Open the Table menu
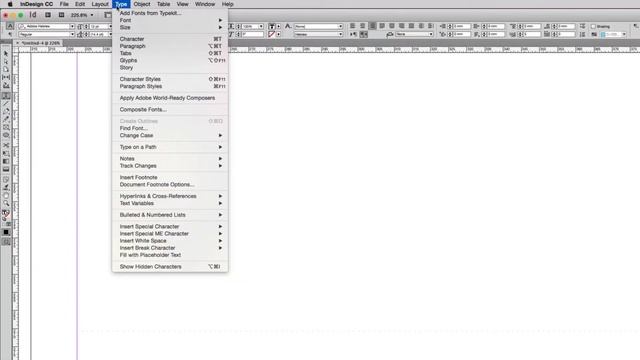 pyautogui.click(x=163, y=4)
